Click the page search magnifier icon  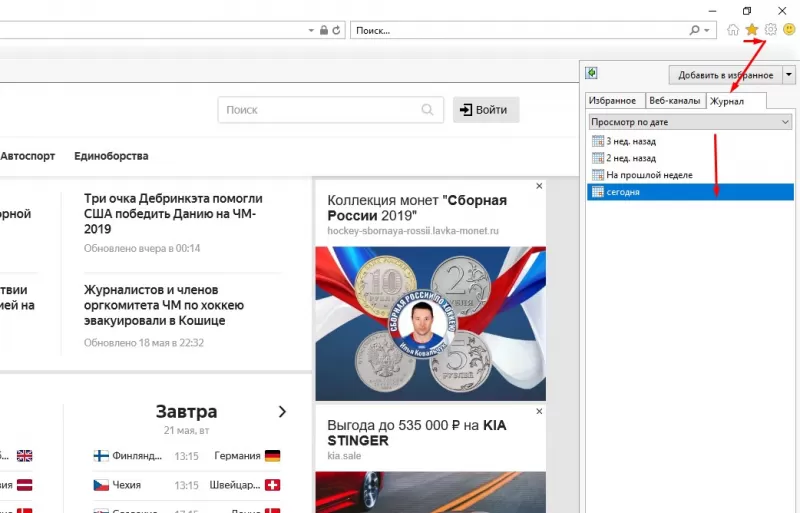(x=428, y=110)
